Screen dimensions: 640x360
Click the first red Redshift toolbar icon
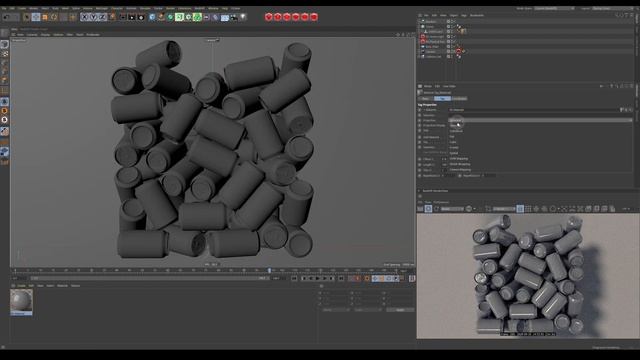pos(269,17)
